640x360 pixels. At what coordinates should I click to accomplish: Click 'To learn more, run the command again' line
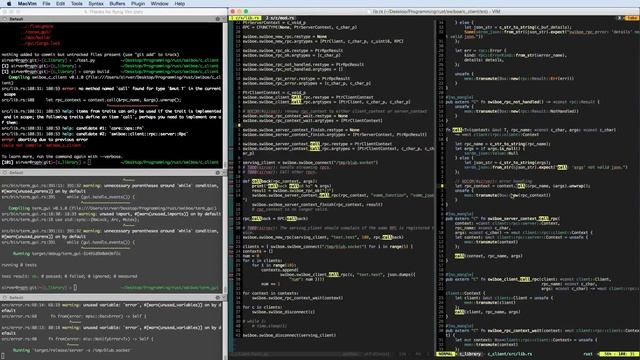pos(61,156)
